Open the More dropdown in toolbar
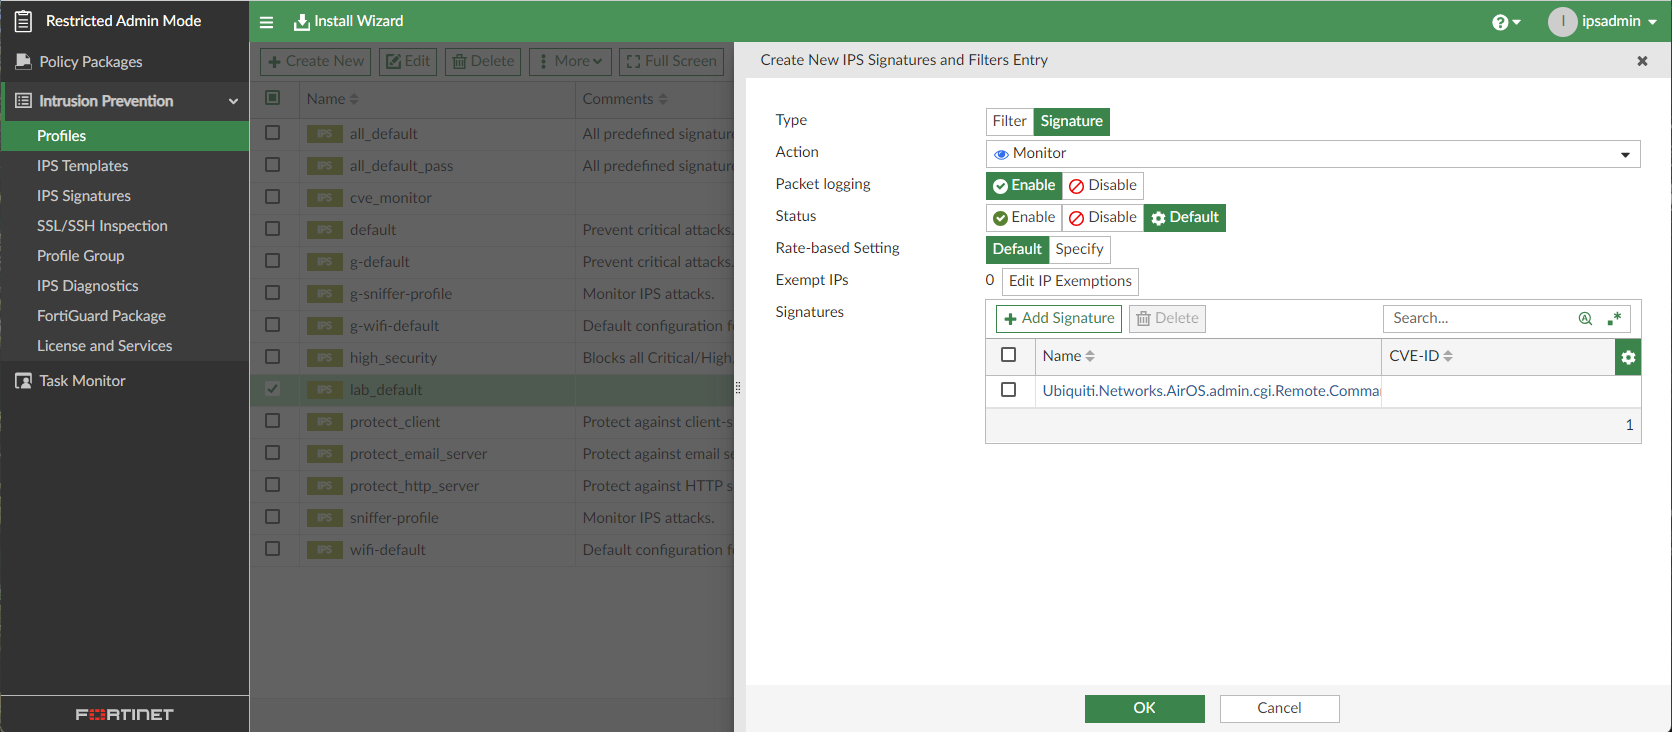The height and width of the screenshot is (732, 1672). (x=571, y=61)
